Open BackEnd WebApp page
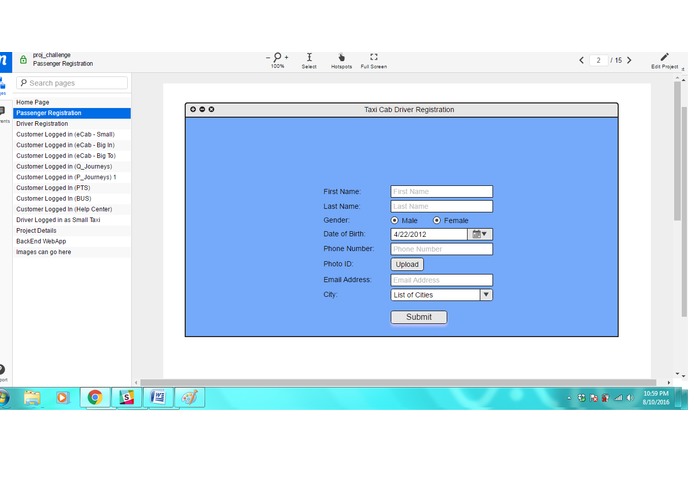 point(72,241)
